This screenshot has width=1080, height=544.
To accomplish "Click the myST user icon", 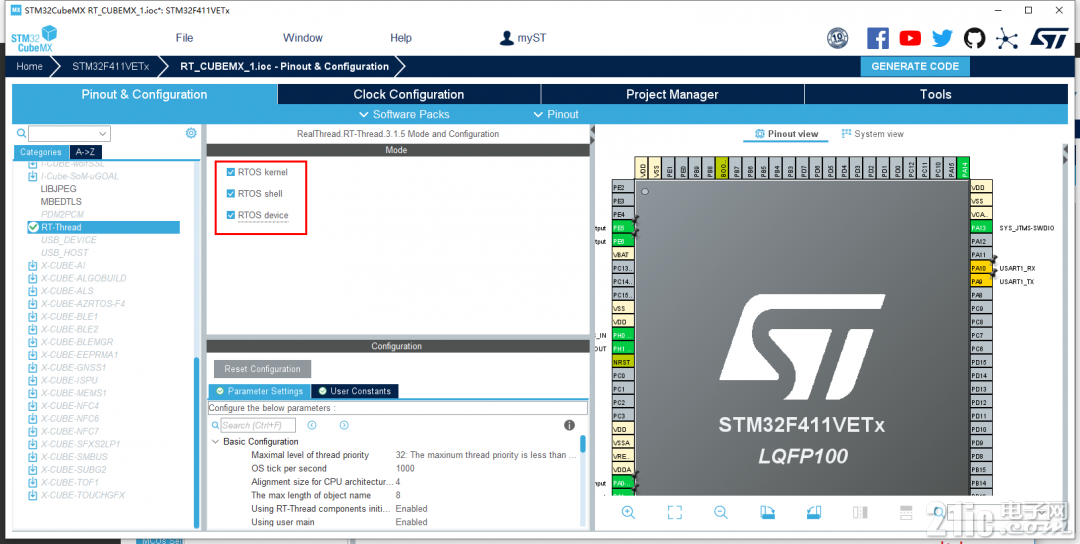I will 507,38.
